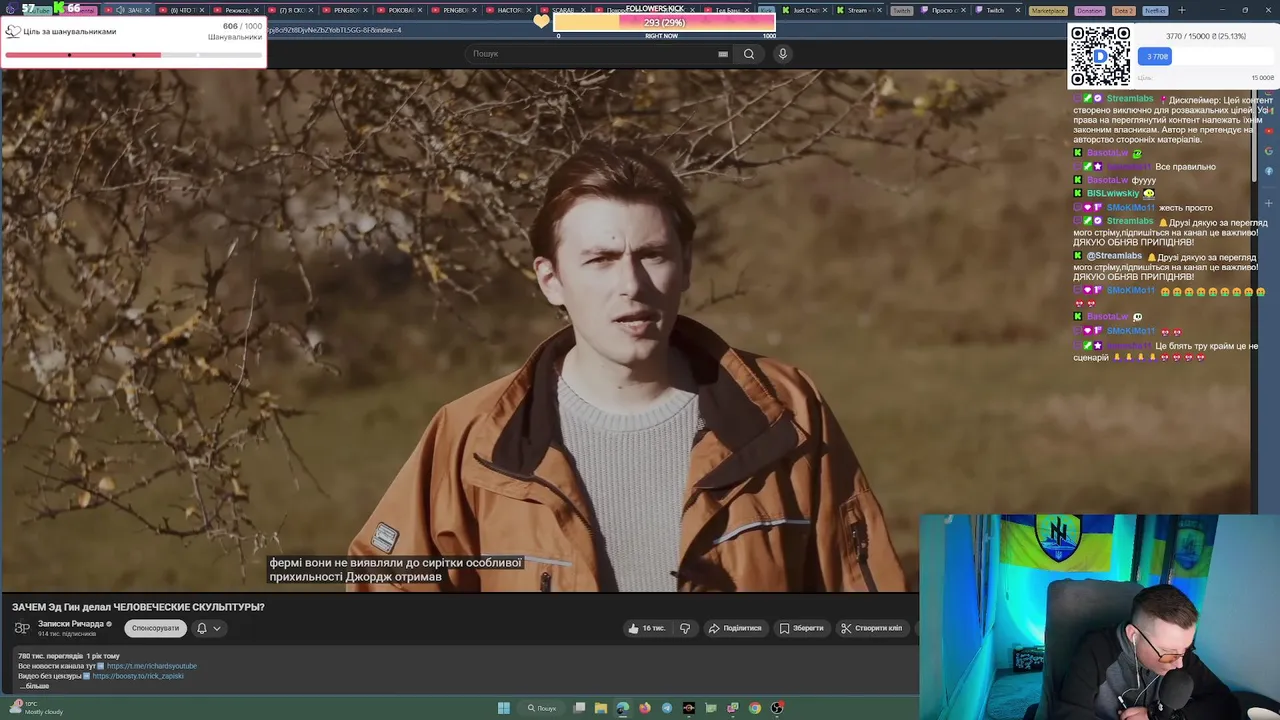Click BISLwiwskiy username in chat
Image resolution: width=1280 pixels, height=720 pixels.
[x=1112, y=193]
